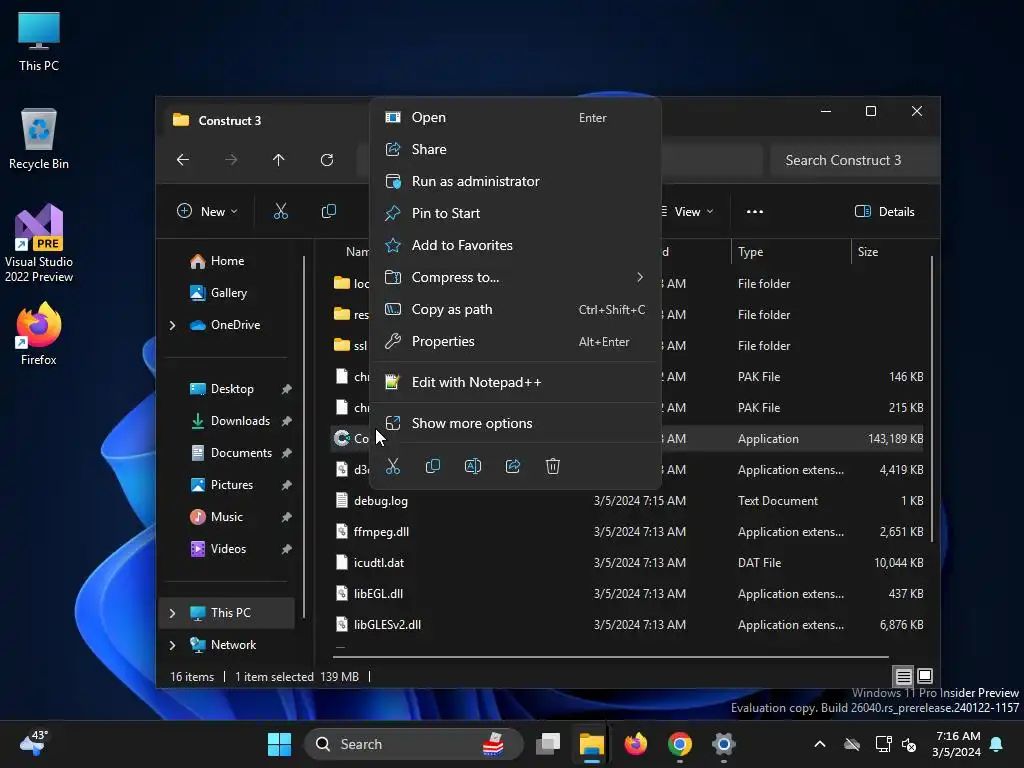
Task: Choose Edit with Notepad++
Action: click(x=516, y=383)
